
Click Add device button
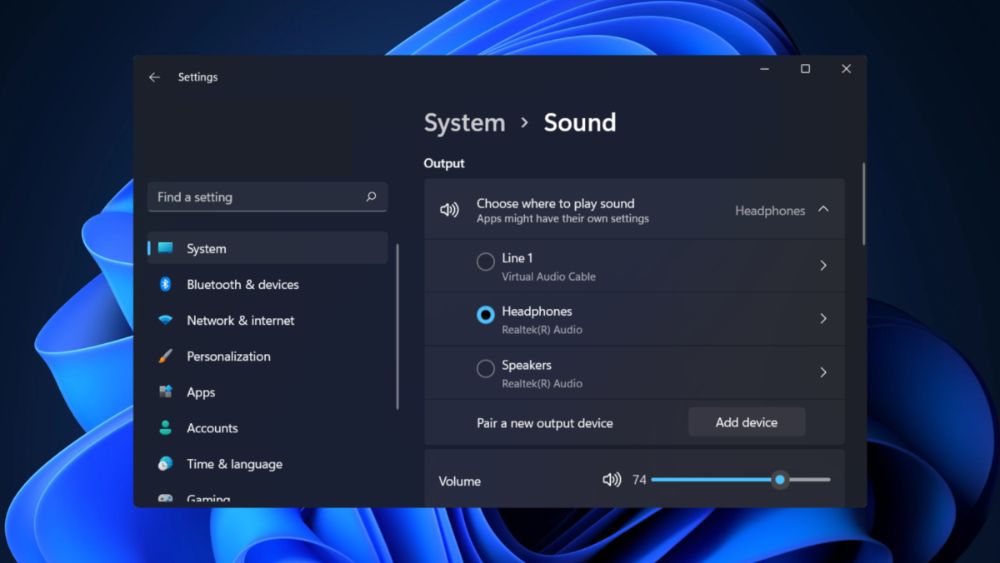(x=747, y=422)
